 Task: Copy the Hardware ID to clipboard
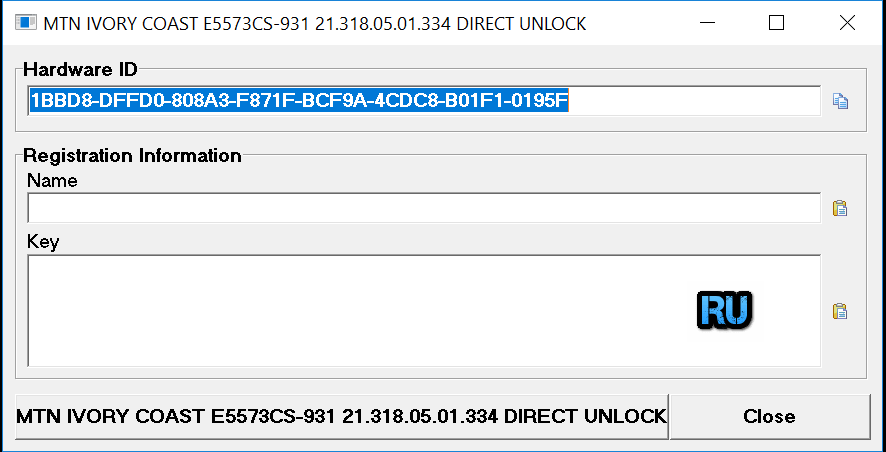click(x=840, y=102)
